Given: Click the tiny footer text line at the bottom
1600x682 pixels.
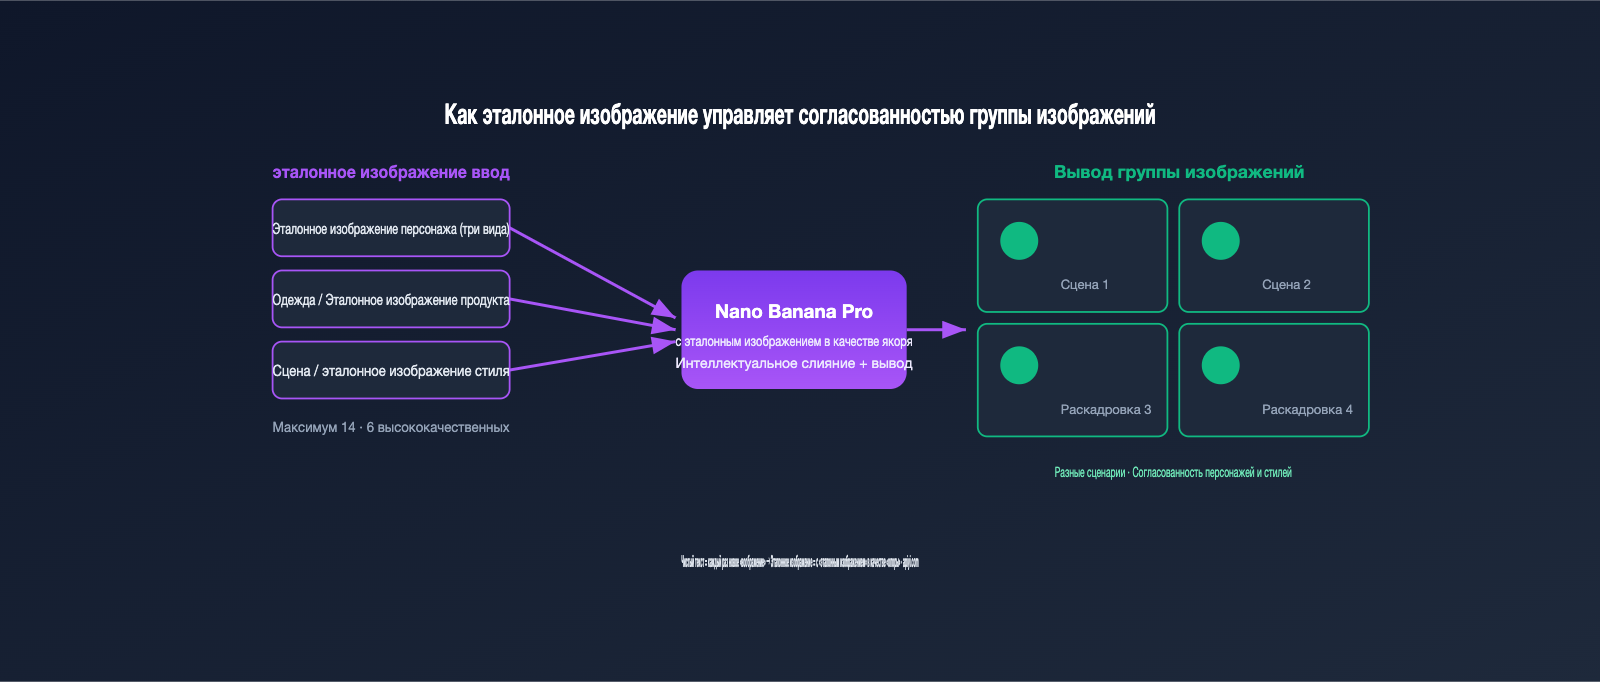Looking at the screenshot, I should (800, 562).
